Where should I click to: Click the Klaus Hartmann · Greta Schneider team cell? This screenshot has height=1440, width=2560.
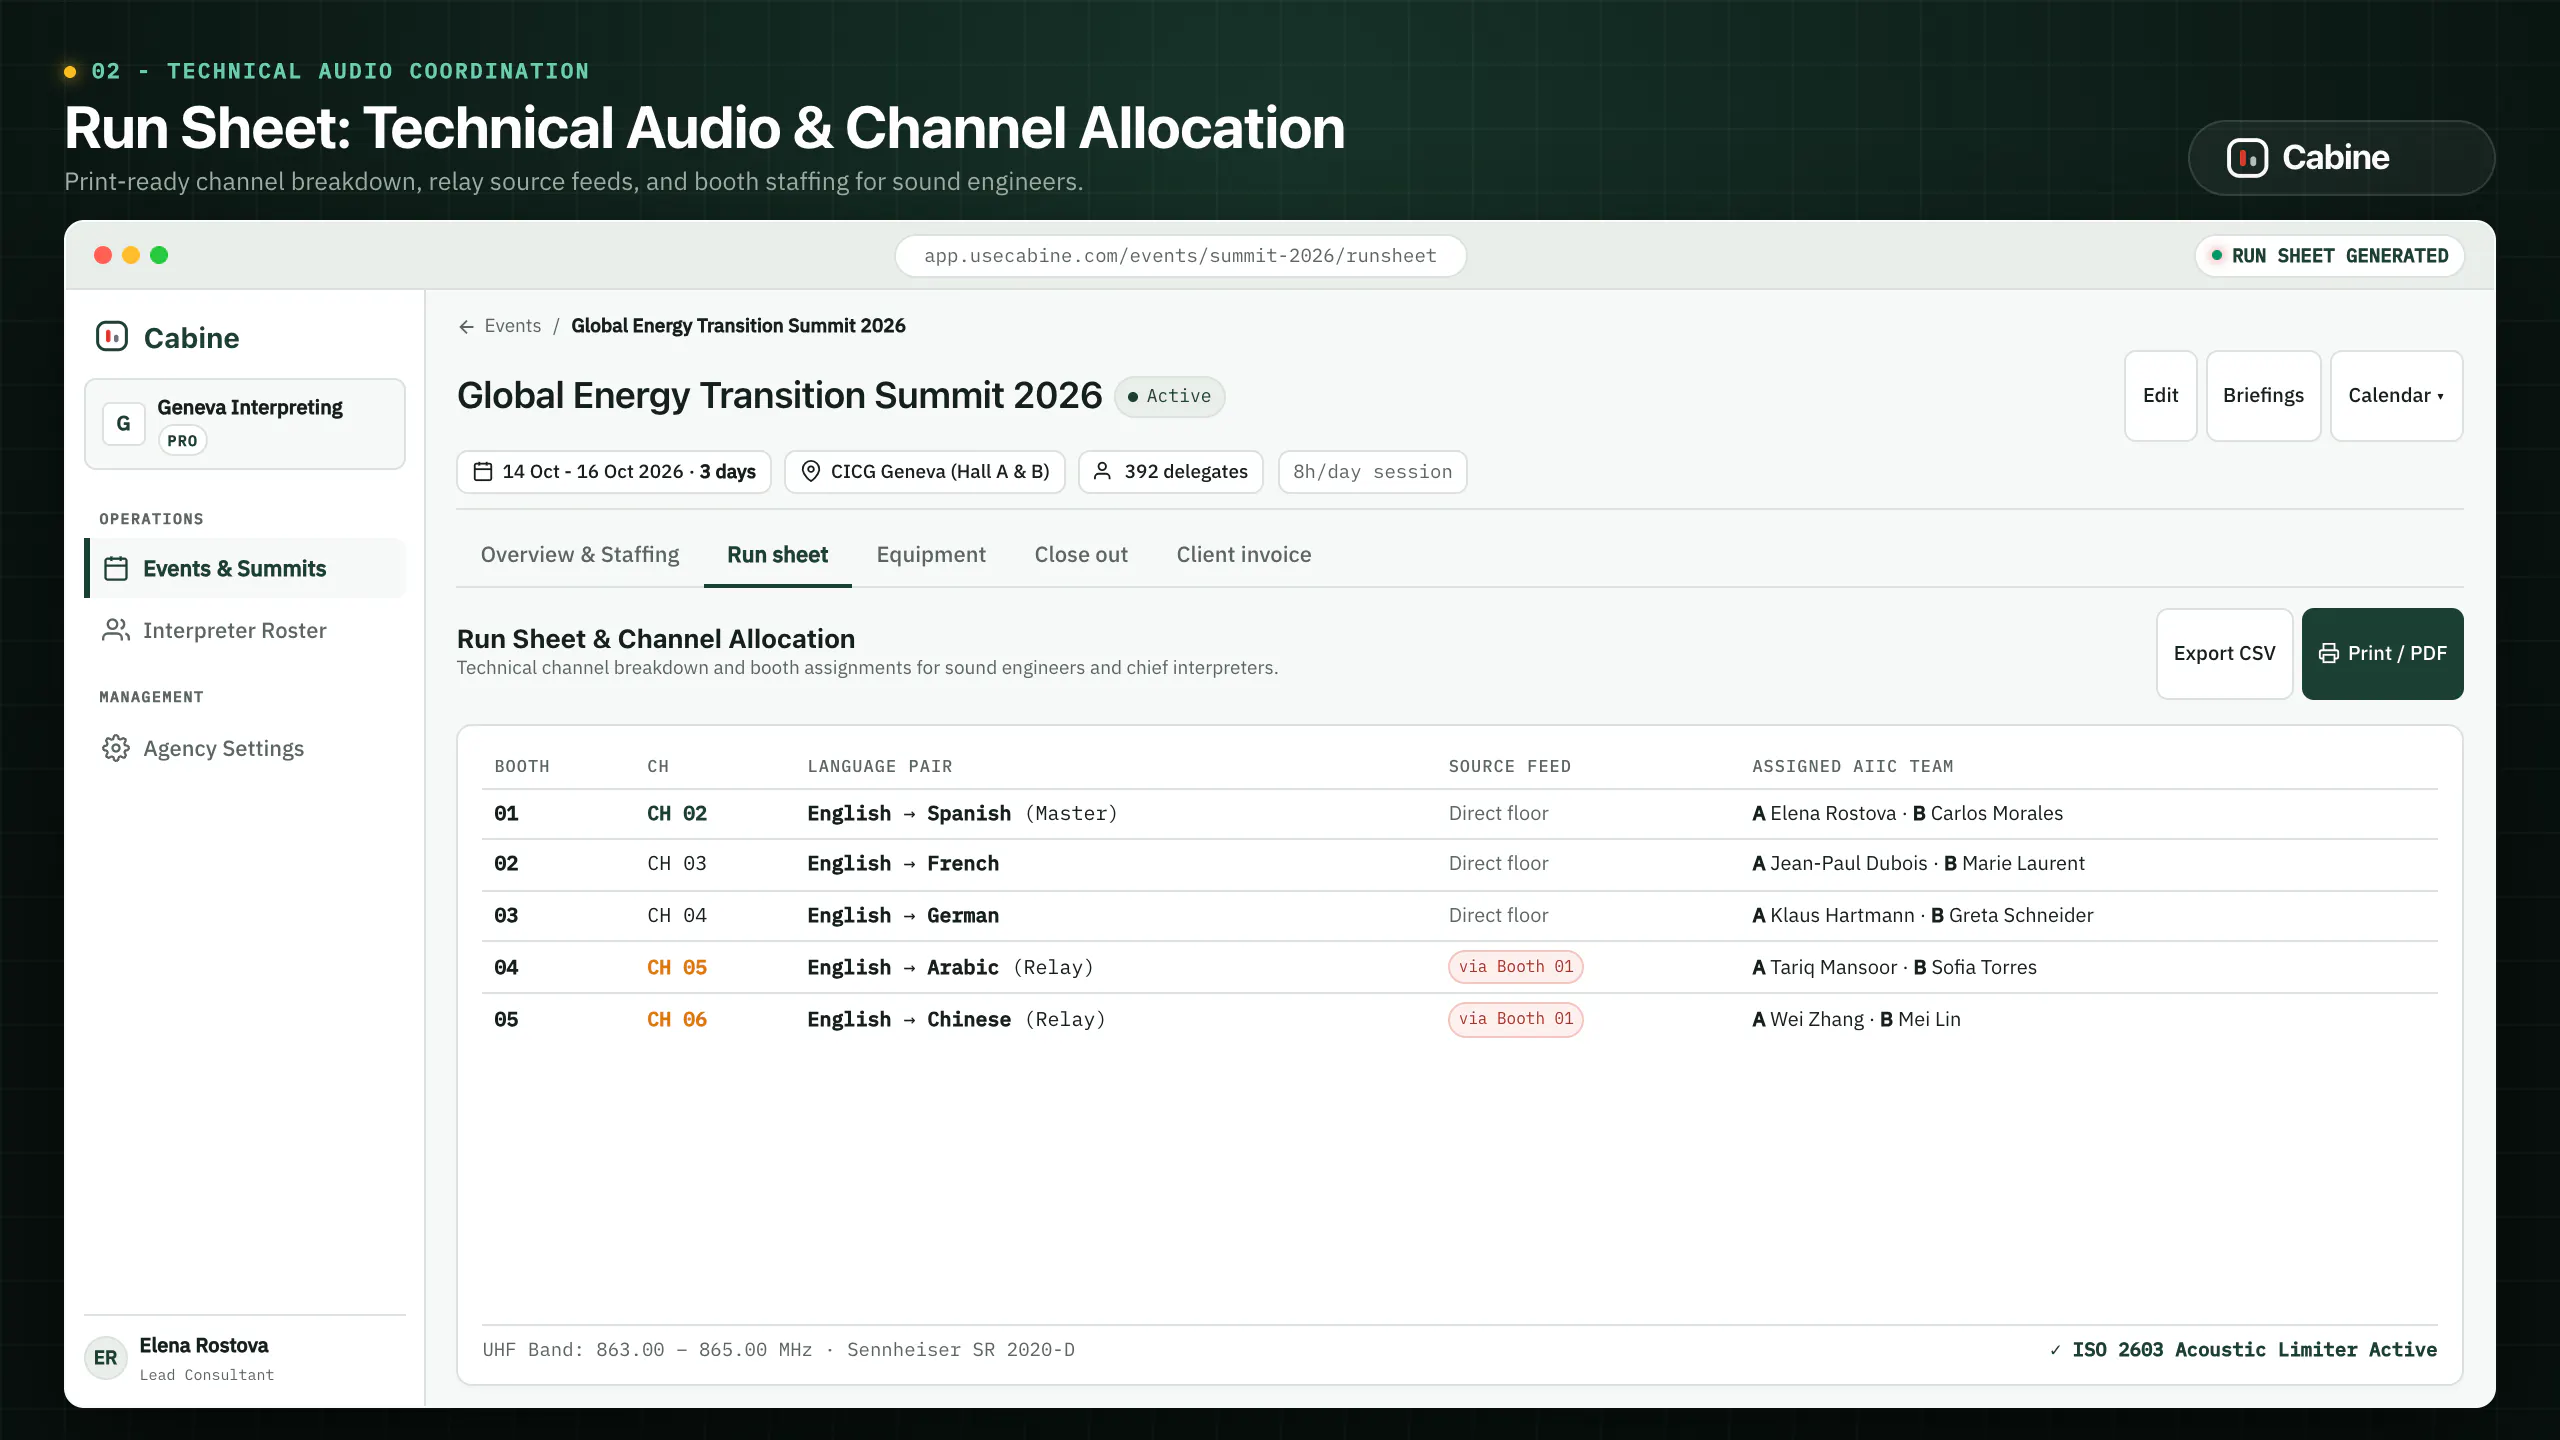click(x=1922, y=916)
